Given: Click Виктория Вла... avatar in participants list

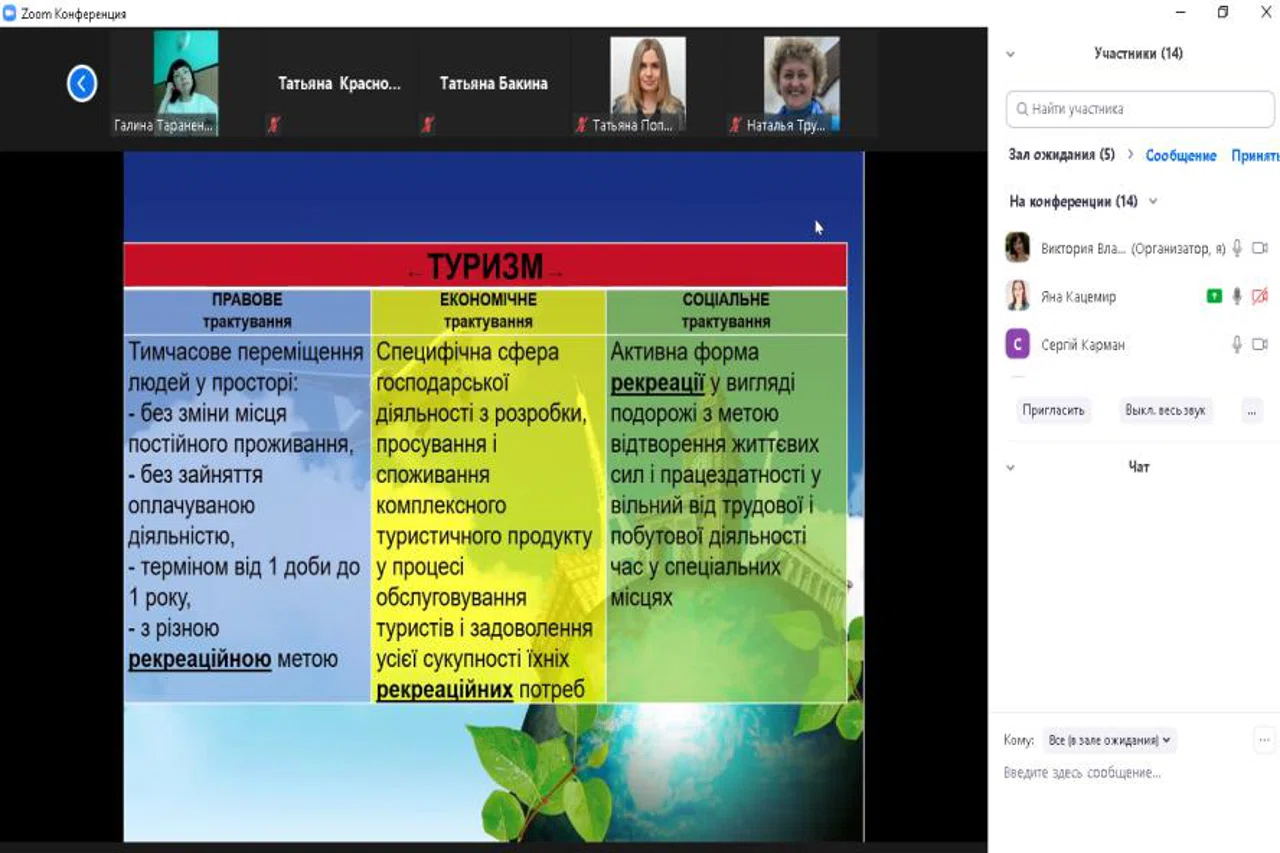Looking at the screenshot, I should click(1017, 247).
